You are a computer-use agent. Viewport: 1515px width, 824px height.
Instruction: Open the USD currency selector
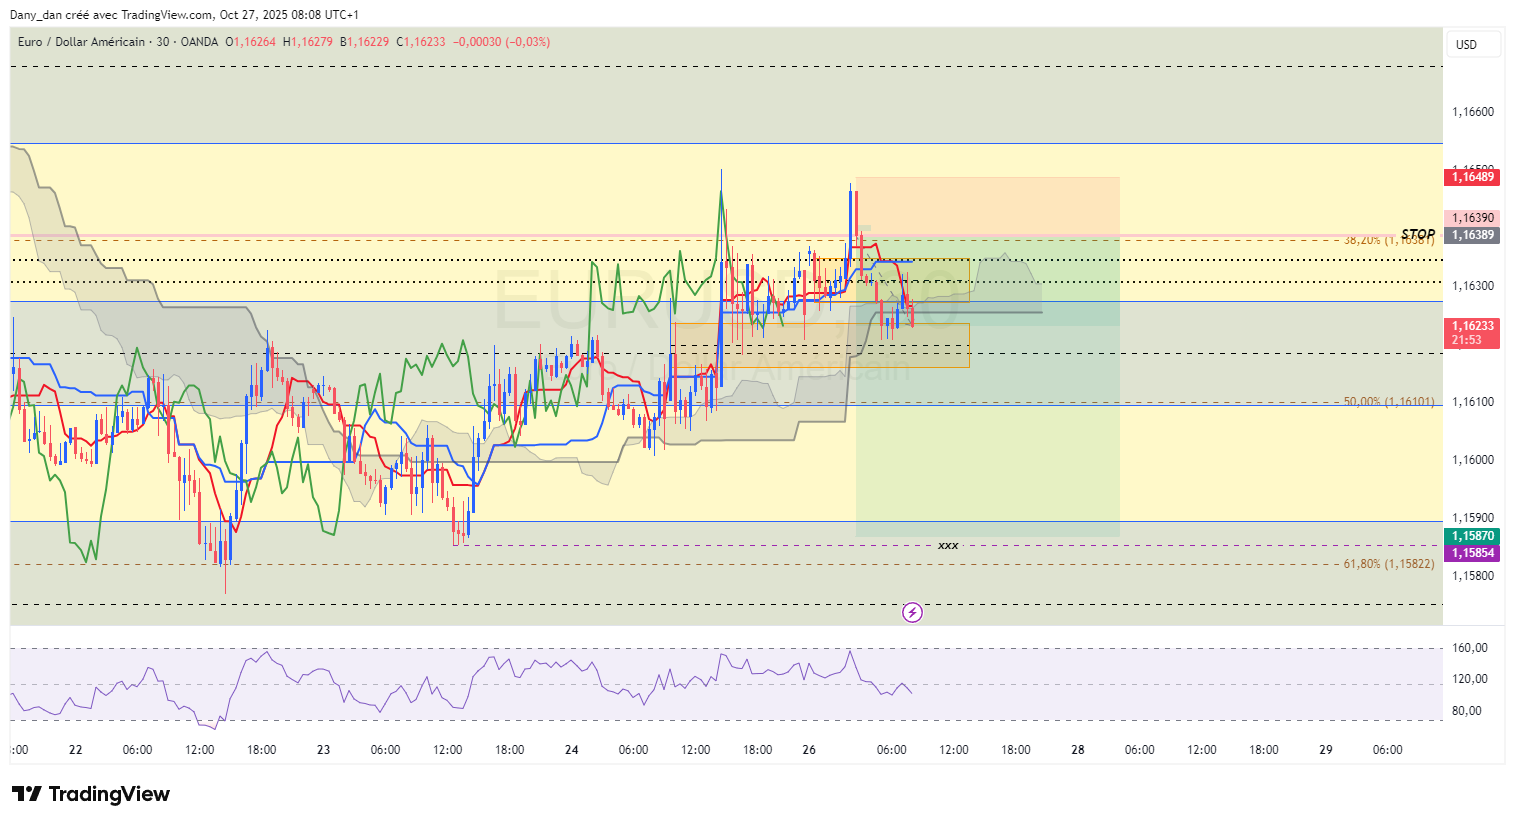[1472, 44]
